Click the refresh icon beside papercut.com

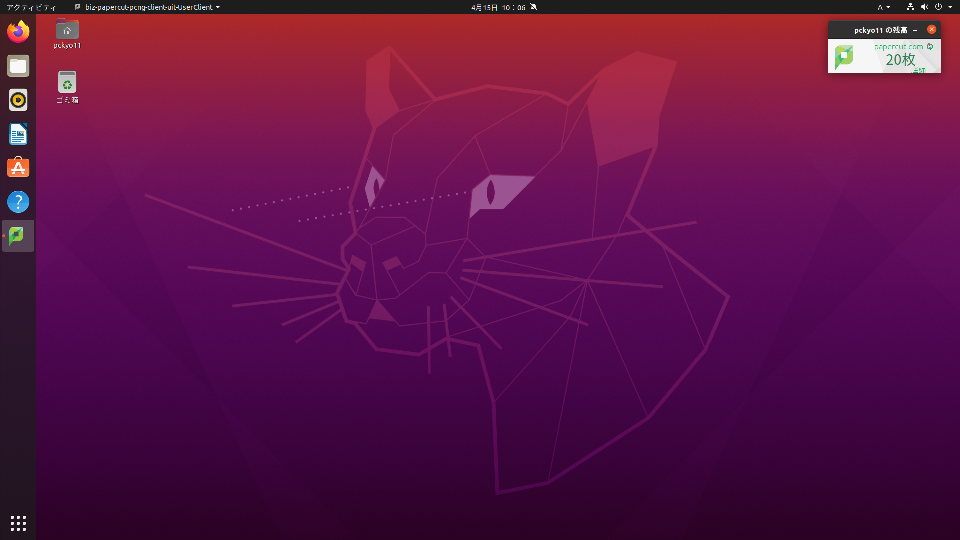pyautogui.click(x=930, y=47)
